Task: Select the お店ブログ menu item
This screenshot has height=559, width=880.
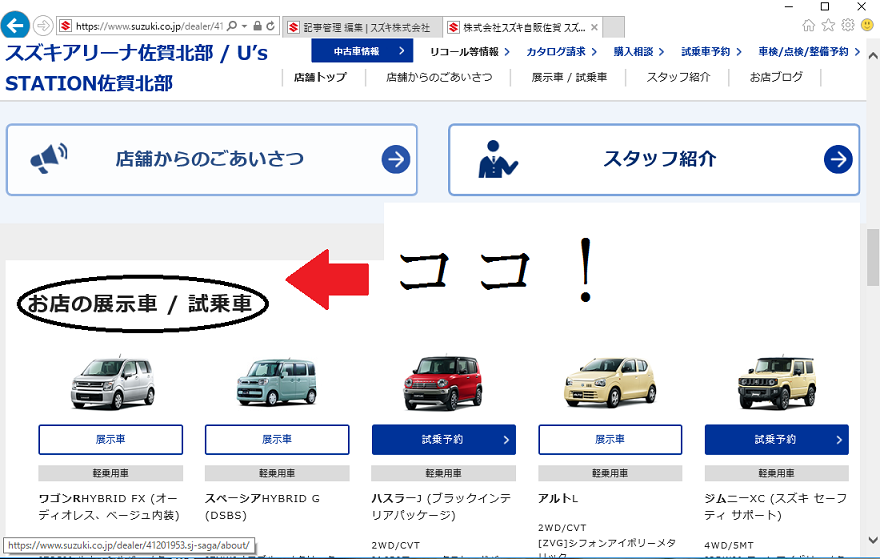Action: (776, 77)
